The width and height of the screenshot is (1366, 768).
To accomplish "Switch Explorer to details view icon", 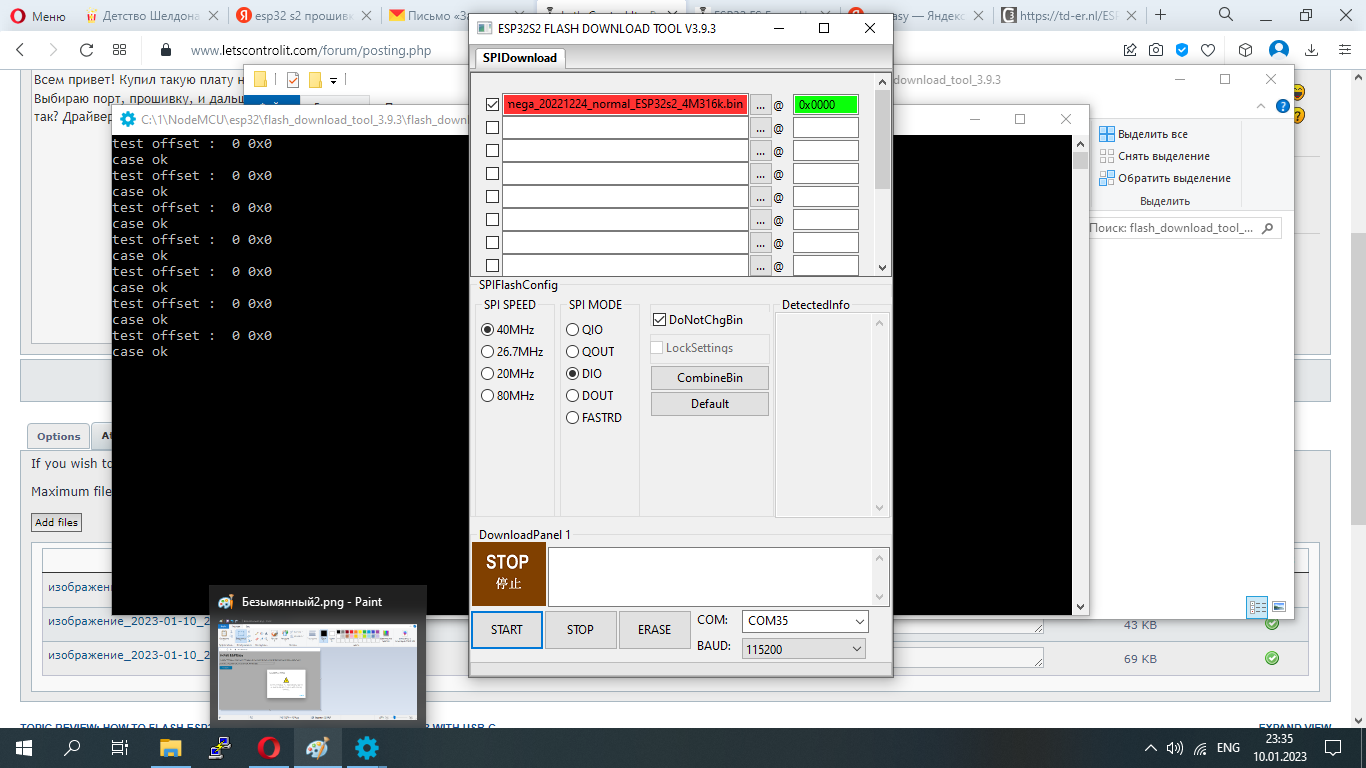I will (1257, 606).
